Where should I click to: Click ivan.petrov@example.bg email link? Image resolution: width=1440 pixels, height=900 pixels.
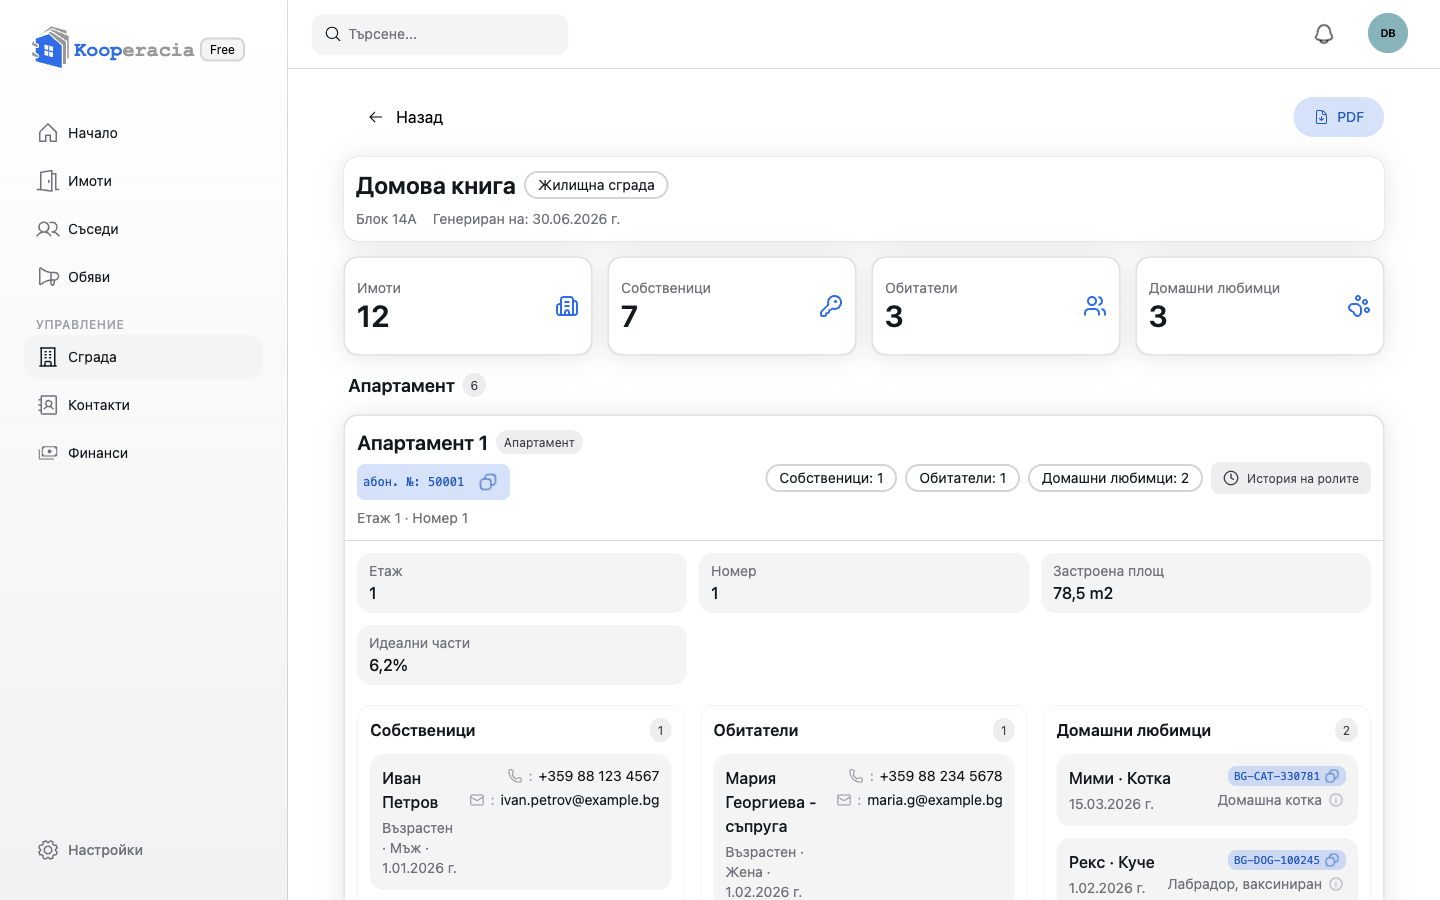coord(580,800)
